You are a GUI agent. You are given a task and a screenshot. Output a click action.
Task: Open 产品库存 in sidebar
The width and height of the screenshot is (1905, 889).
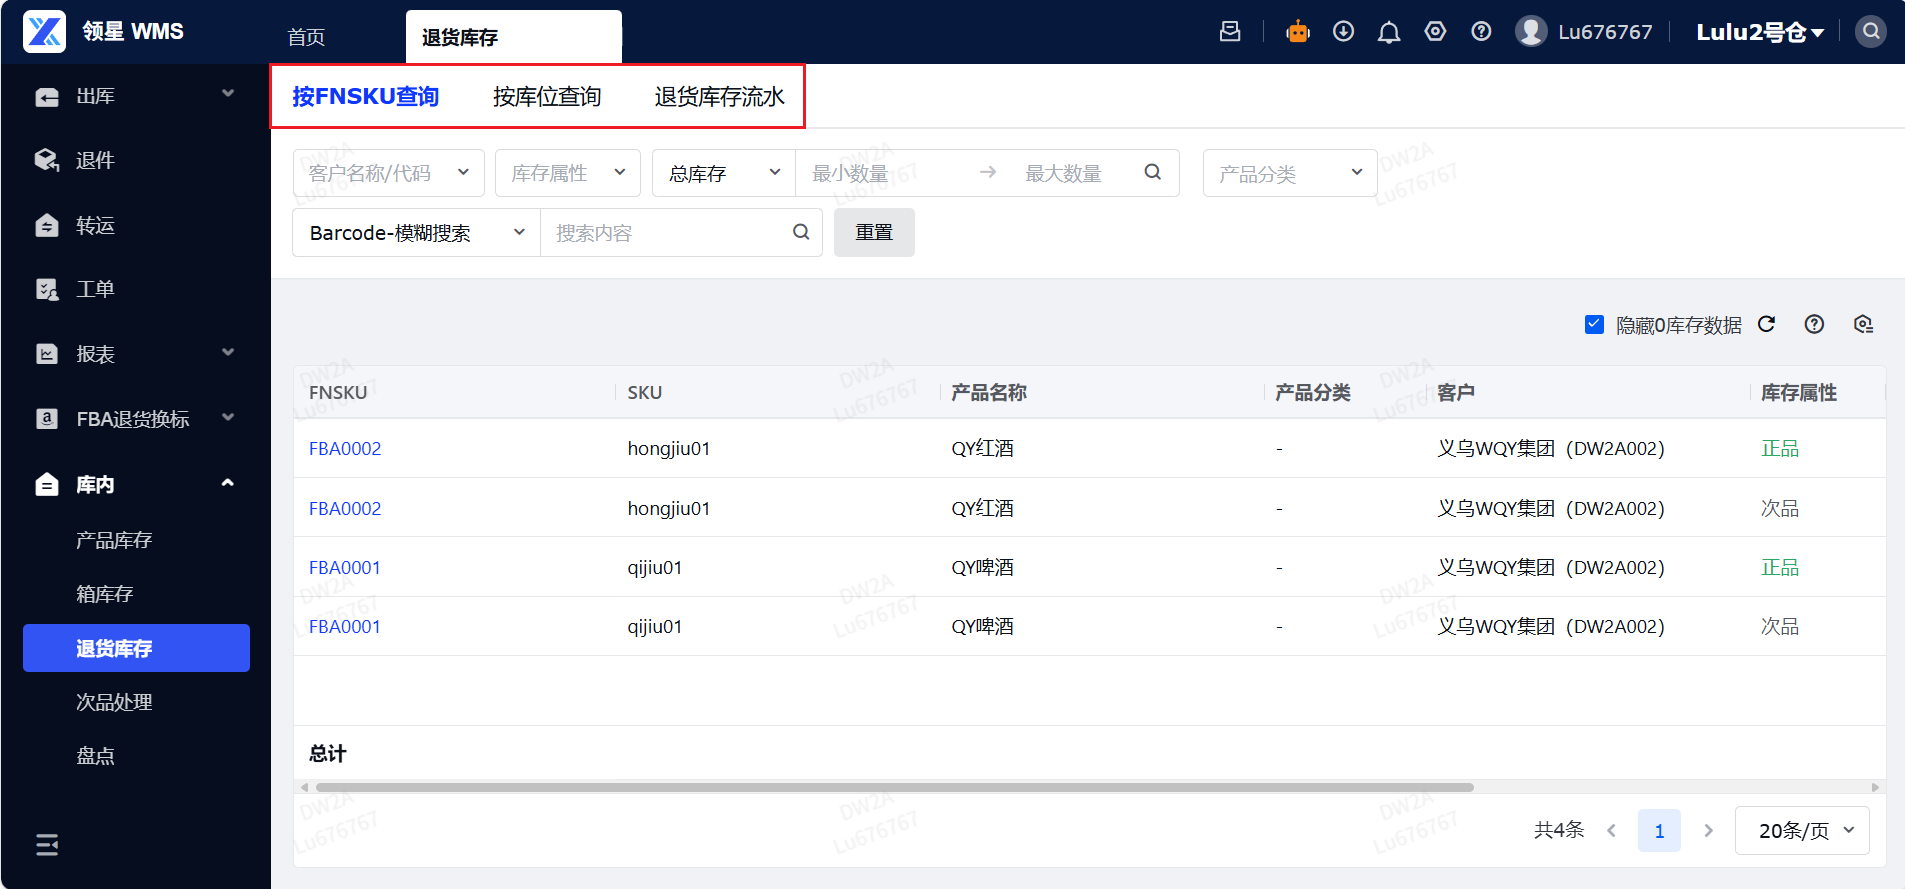click(x=114, y=540)
